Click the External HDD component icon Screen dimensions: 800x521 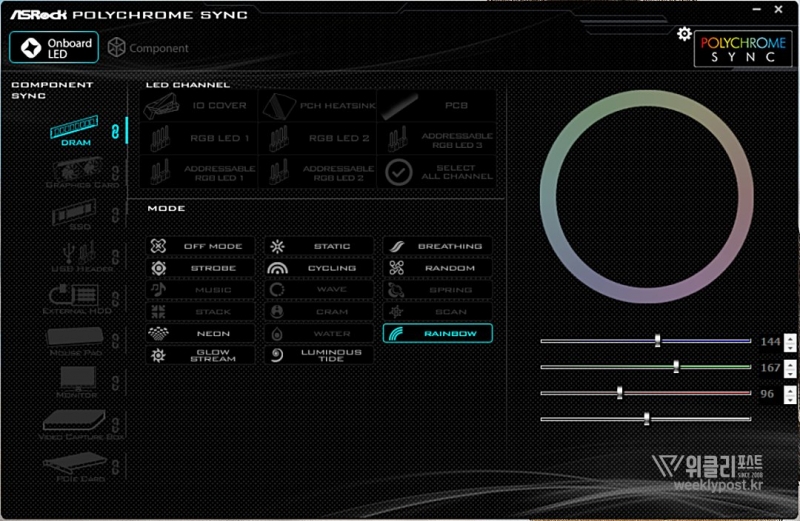(76, 297)
